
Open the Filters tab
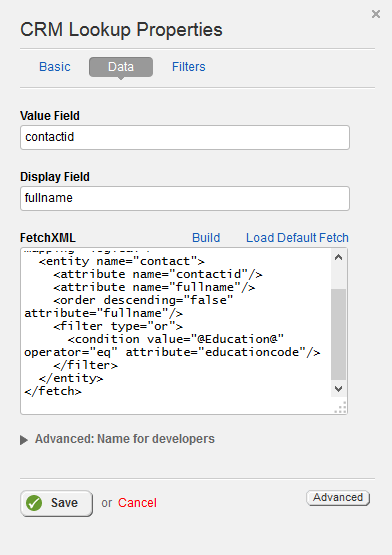point(188,67)
